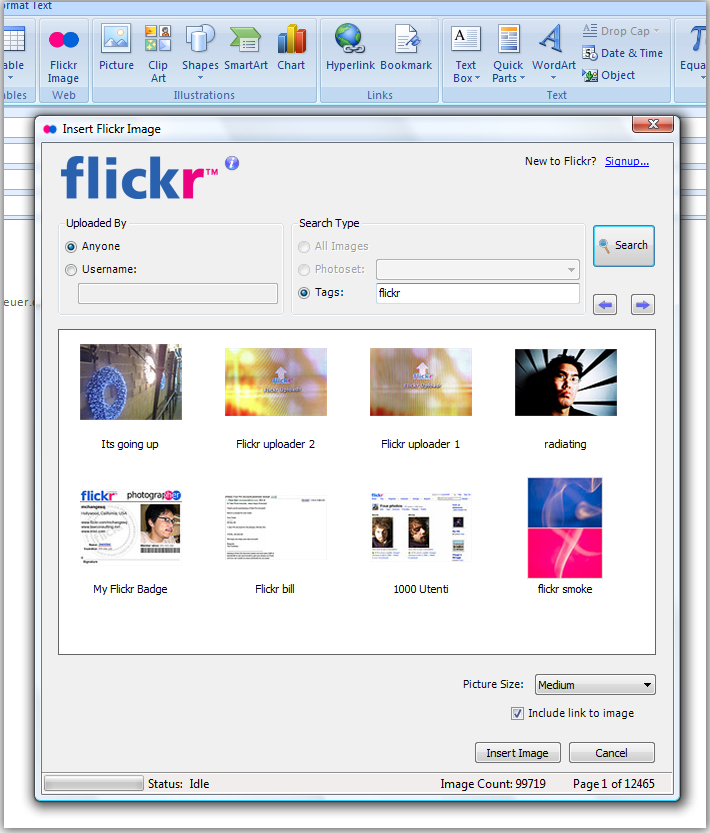Select the Flickr uploader 1 thumbnail

[421, 382]
